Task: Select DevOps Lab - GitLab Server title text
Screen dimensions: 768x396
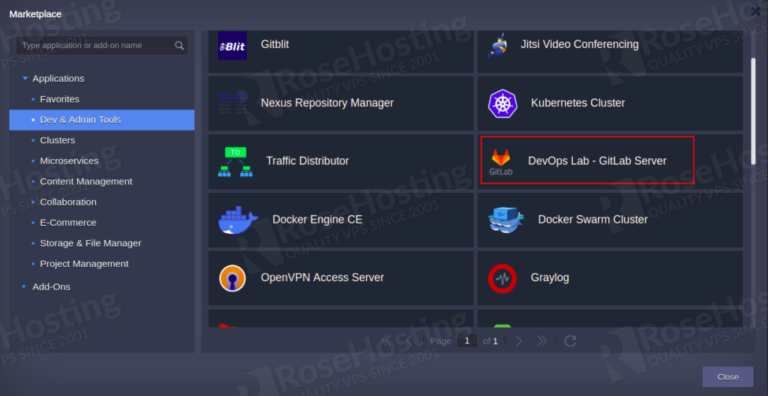Action: coord(597,161)
